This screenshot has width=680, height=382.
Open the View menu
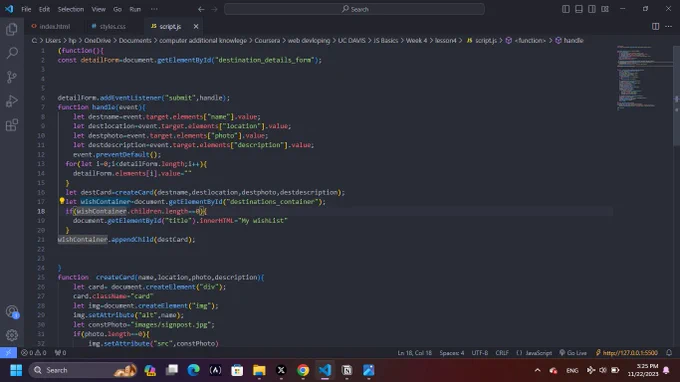pyautogui.click(x=98, y=9)
